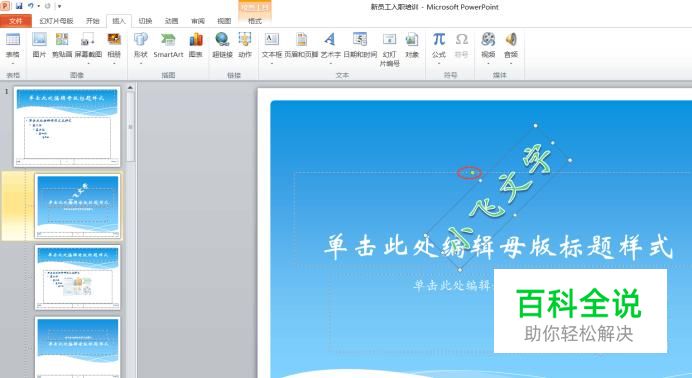Click the rotated green WordArt text
The height and width of the screenshot is (378, 692).
coord(499,196)
